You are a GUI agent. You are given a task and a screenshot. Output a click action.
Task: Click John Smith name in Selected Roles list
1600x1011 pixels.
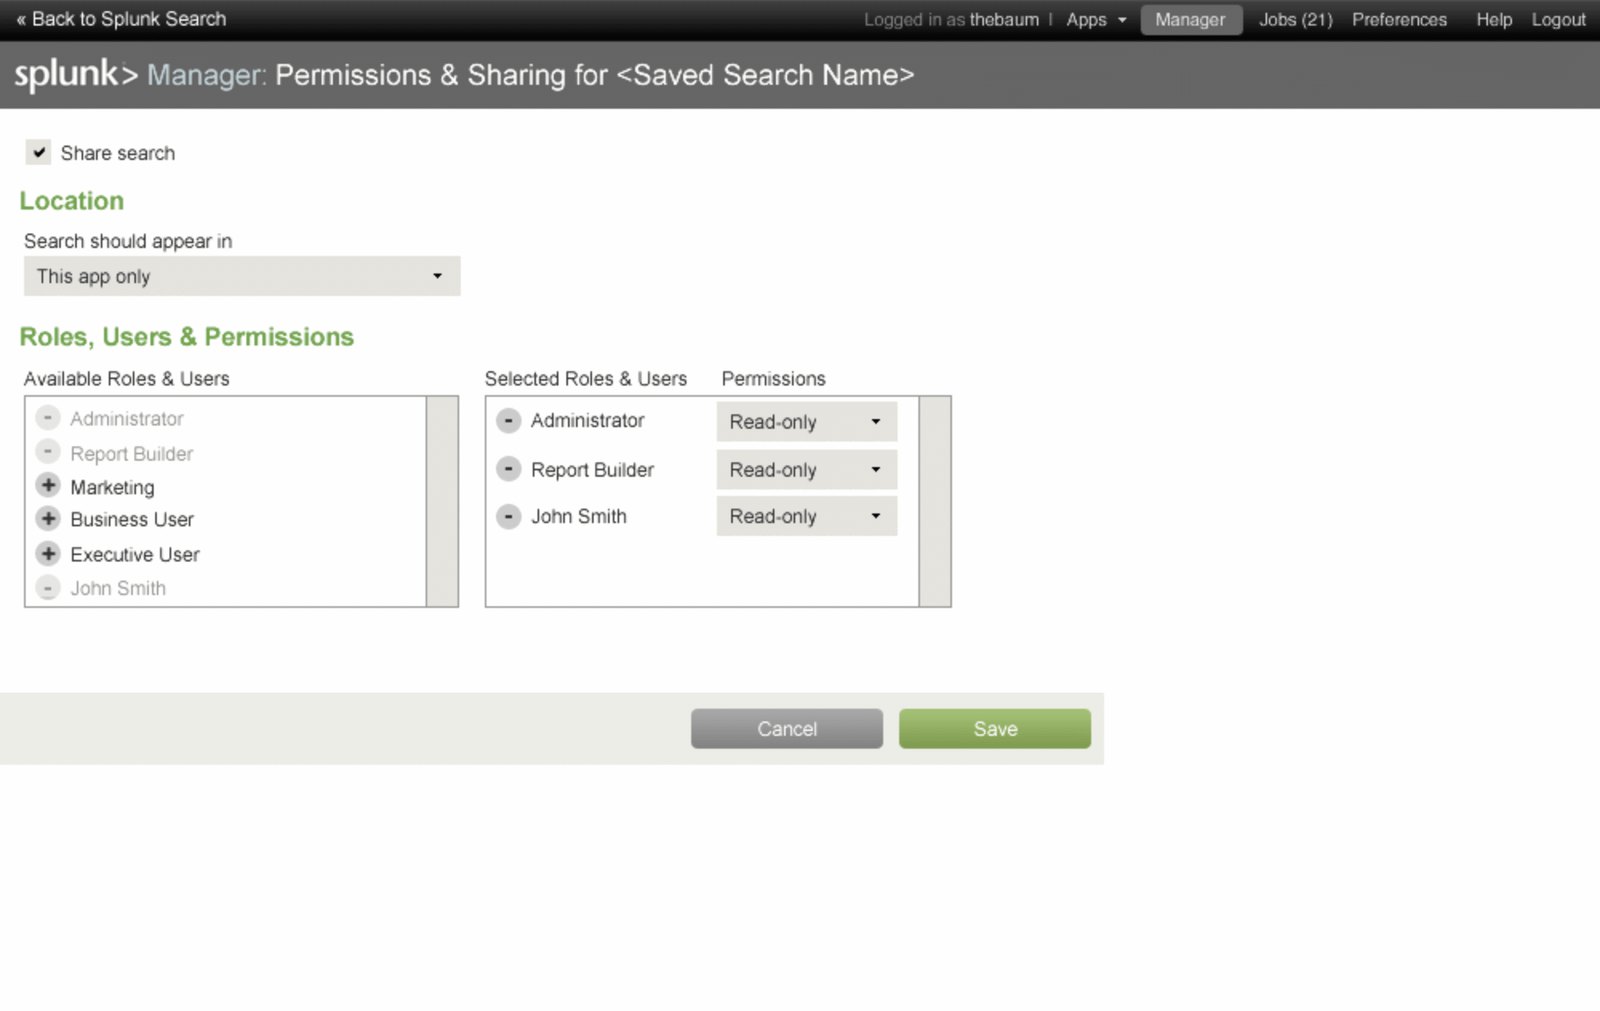tap(578, 517)
